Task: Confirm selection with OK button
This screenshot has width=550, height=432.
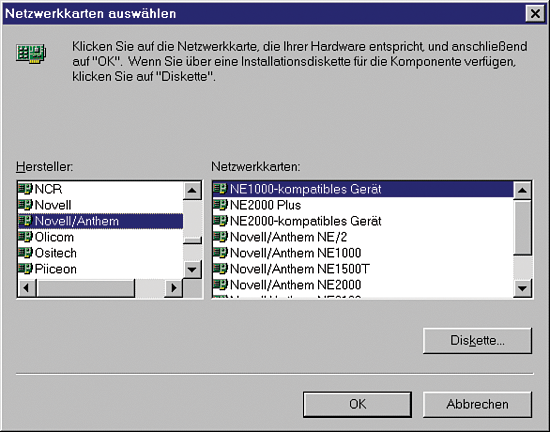Action: click(x=357, y=404)
